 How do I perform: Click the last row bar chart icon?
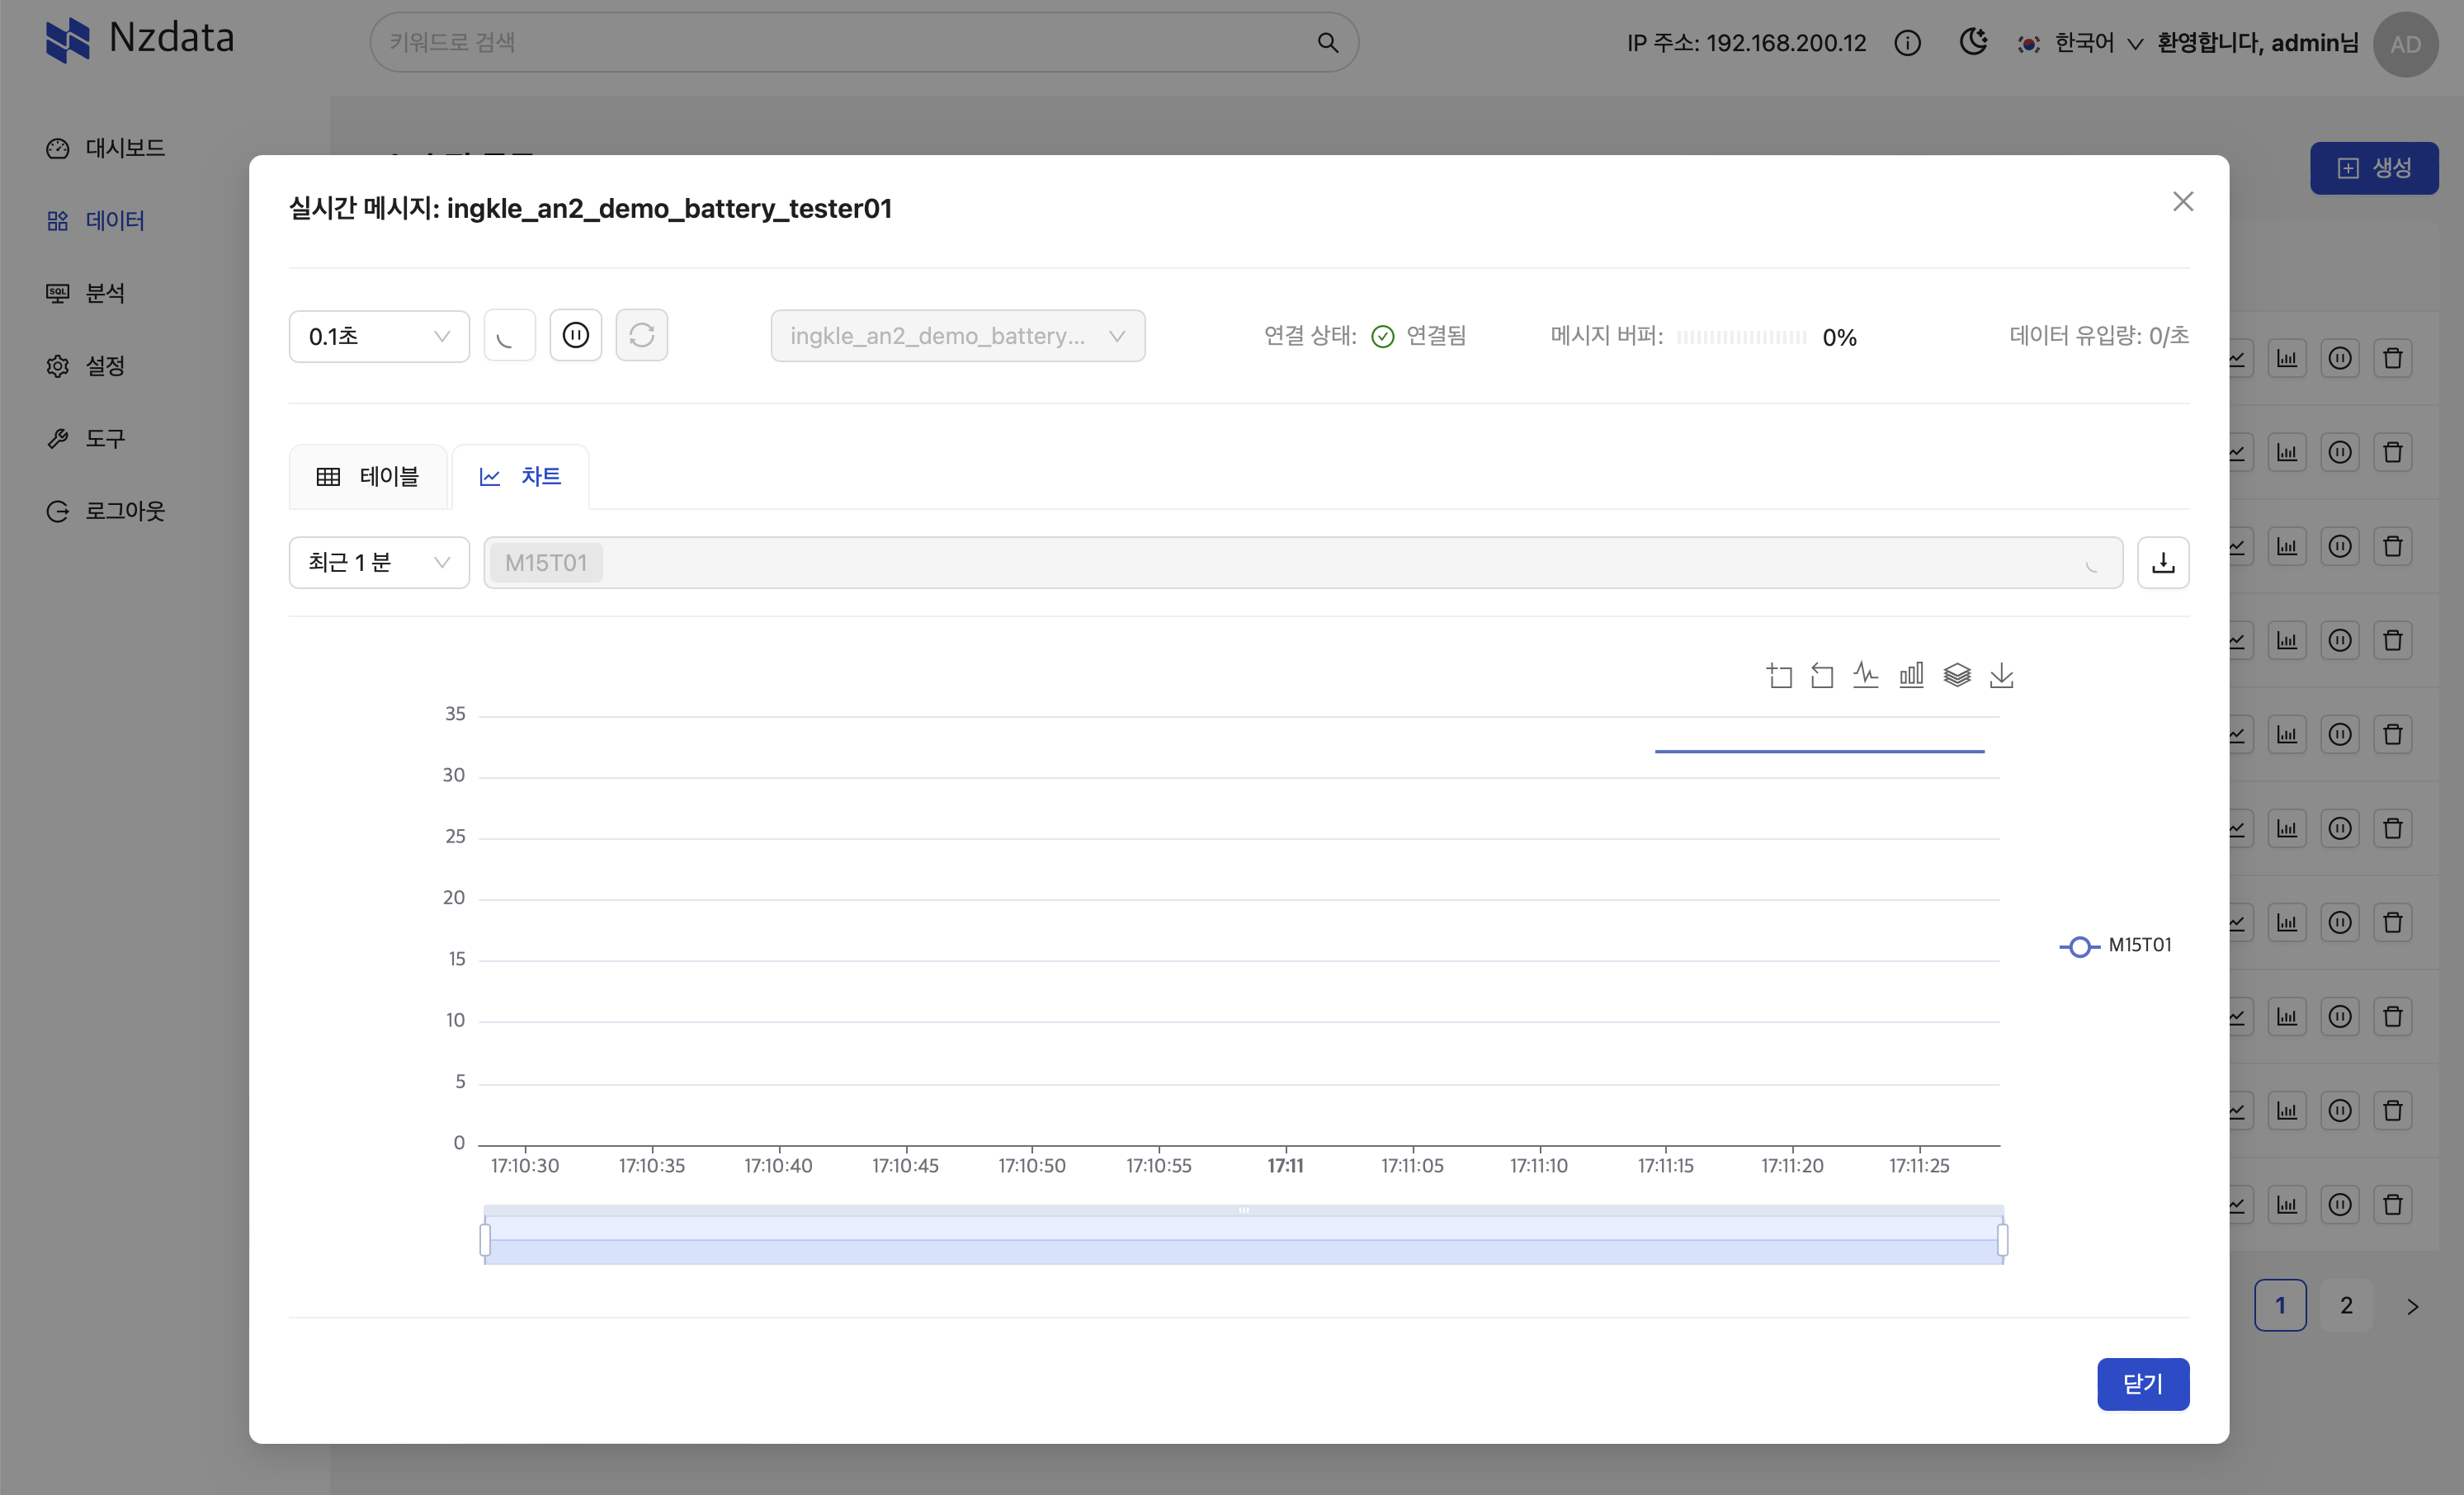[2287, 1204]
